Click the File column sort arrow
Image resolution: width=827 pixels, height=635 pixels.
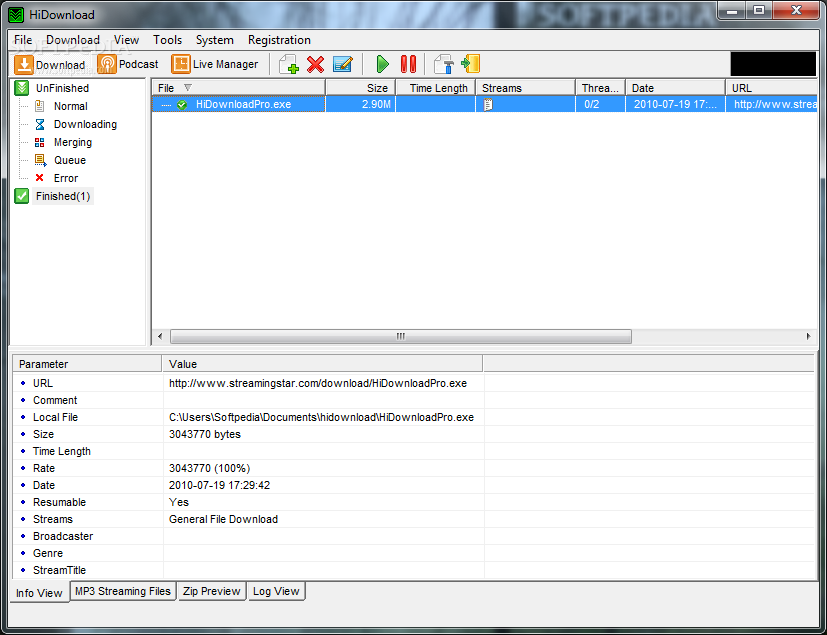187,88
